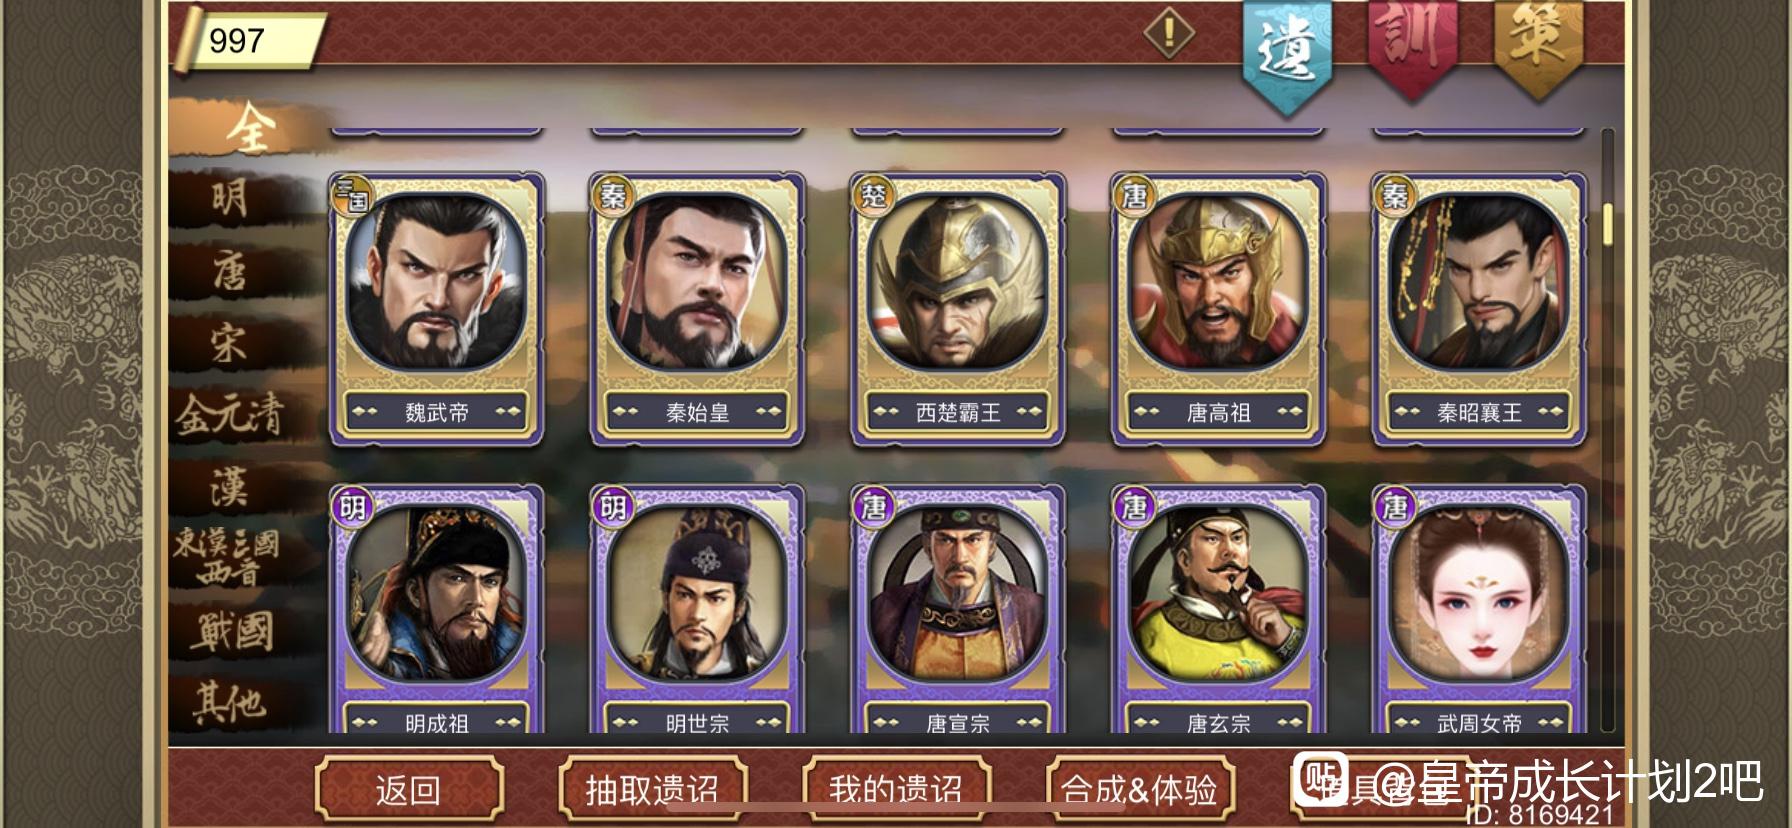This screenshot has height=828, width=1792.
Task: Open the 唐玄宗 emperor card
Action: click(x=1219, y=610)
